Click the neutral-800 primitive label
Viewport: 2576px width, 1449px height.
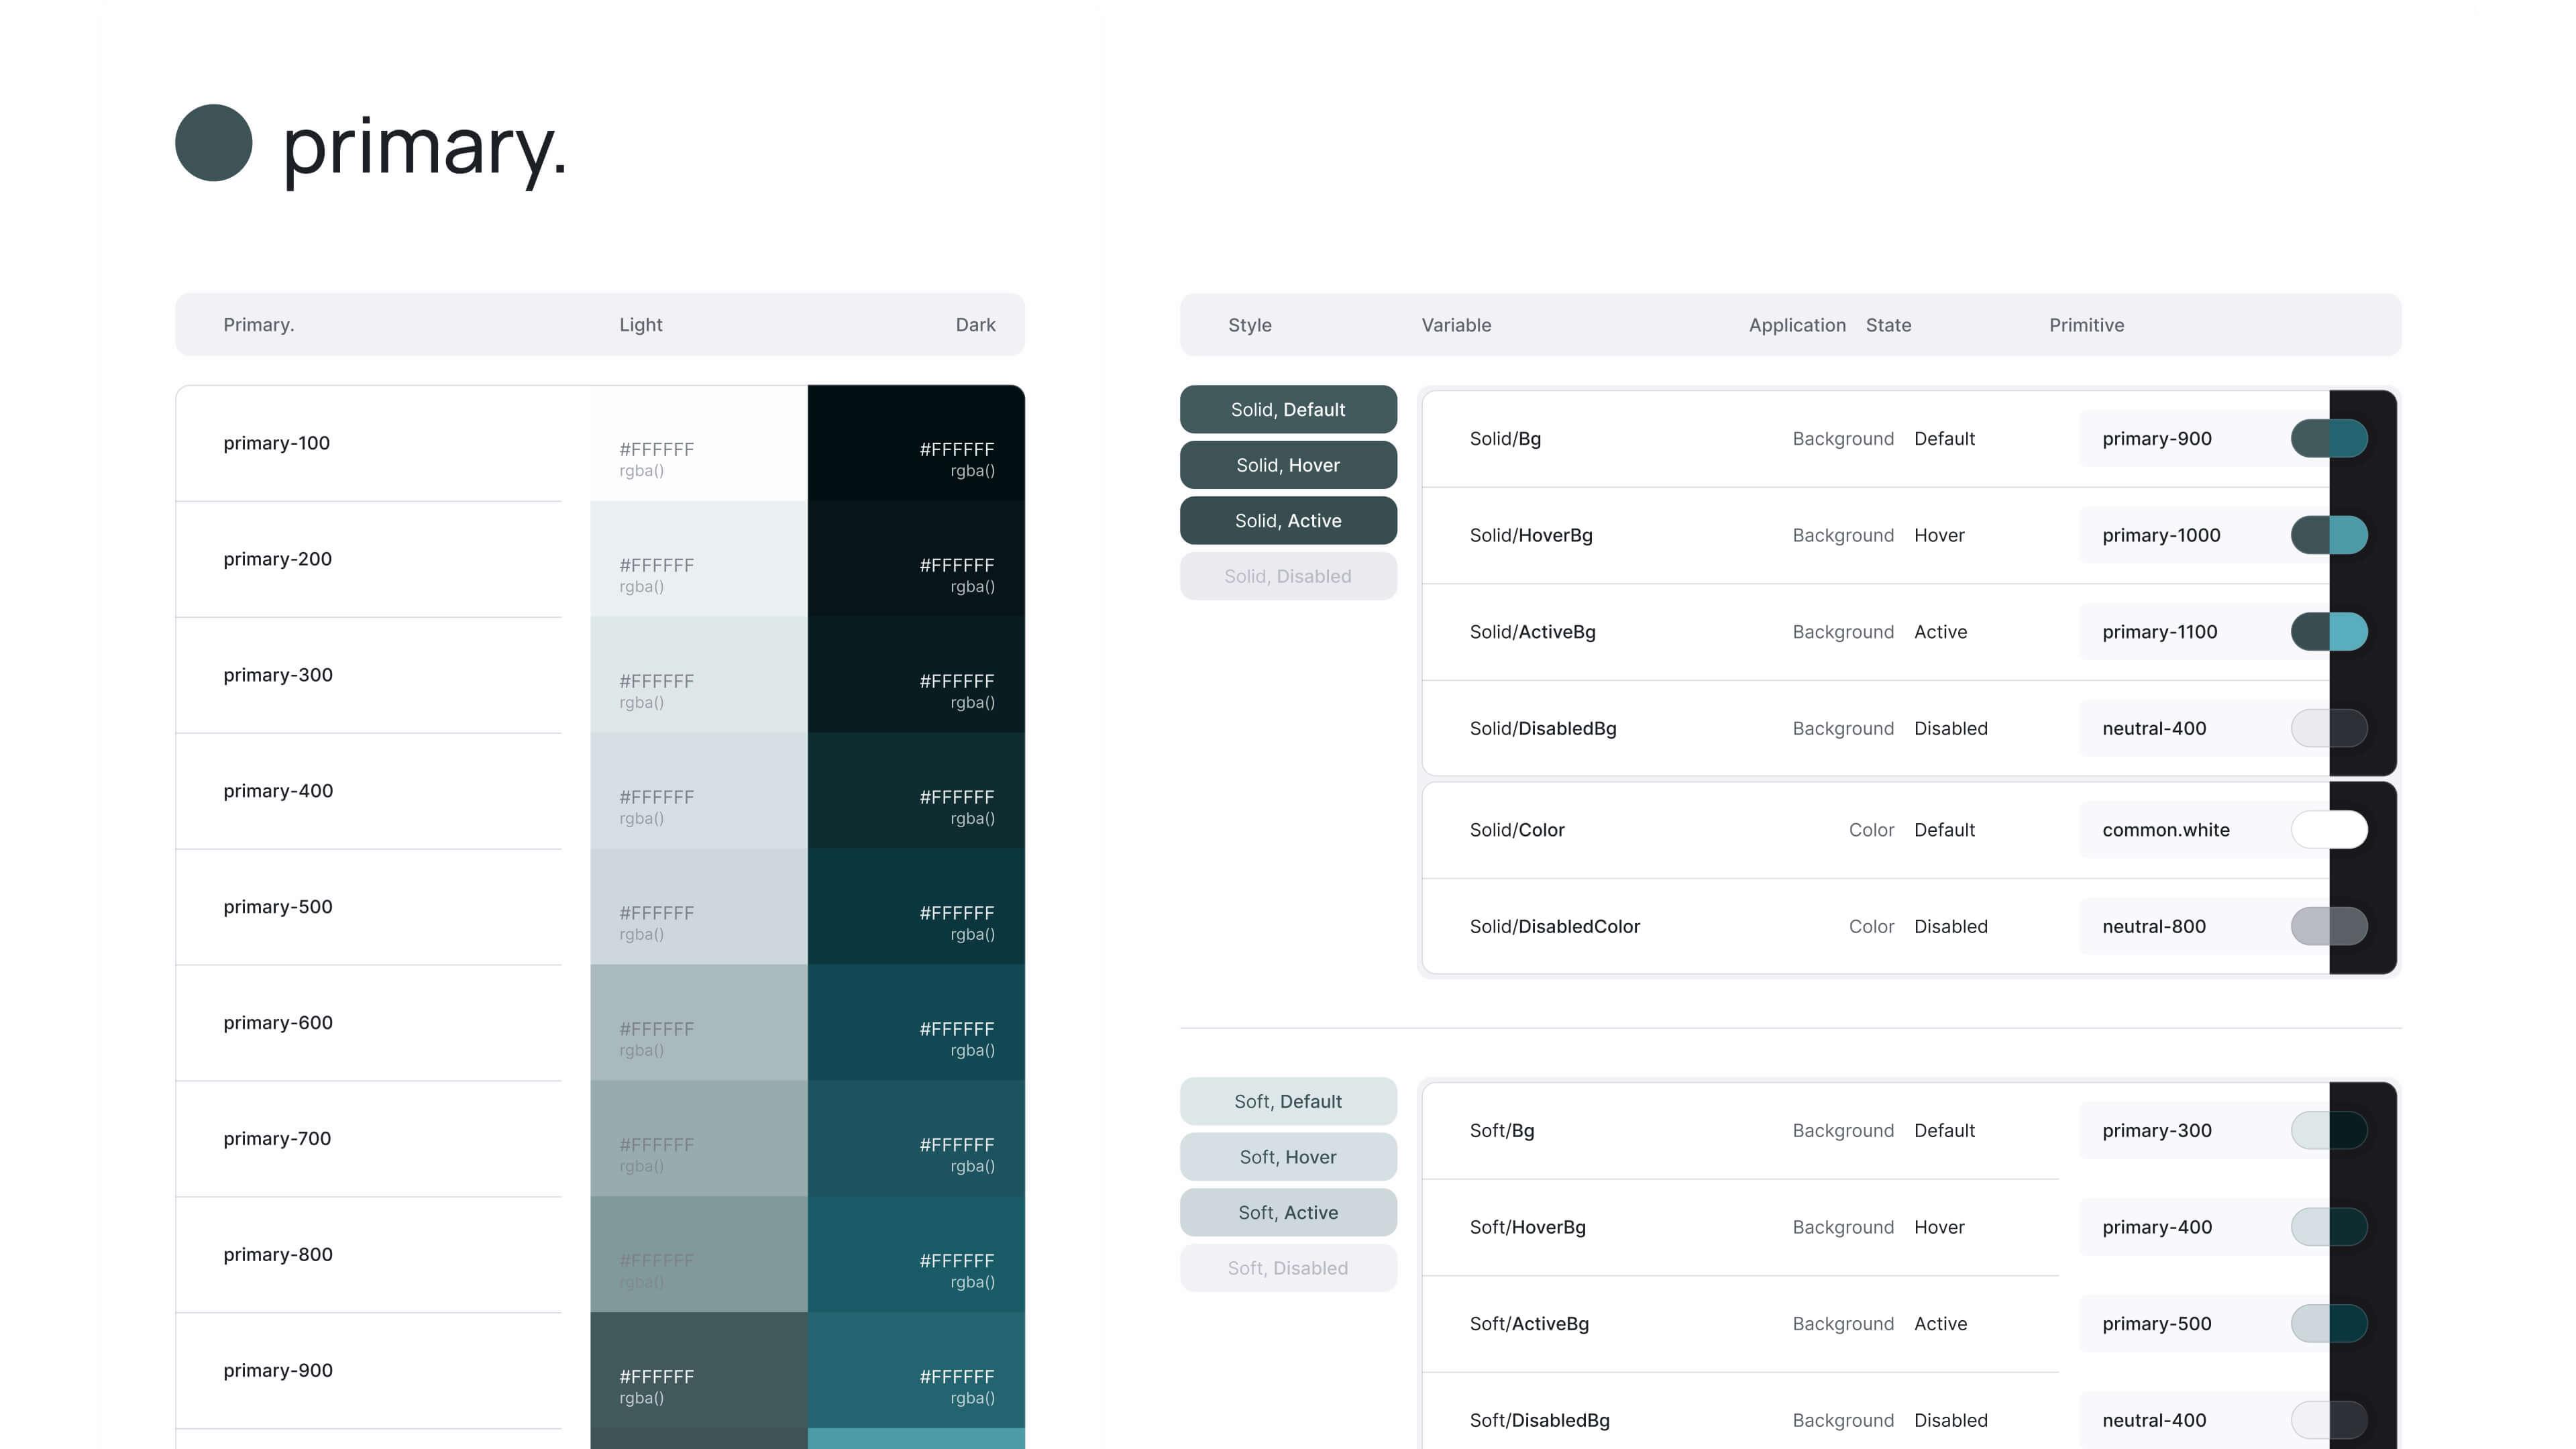point(2154,926)
